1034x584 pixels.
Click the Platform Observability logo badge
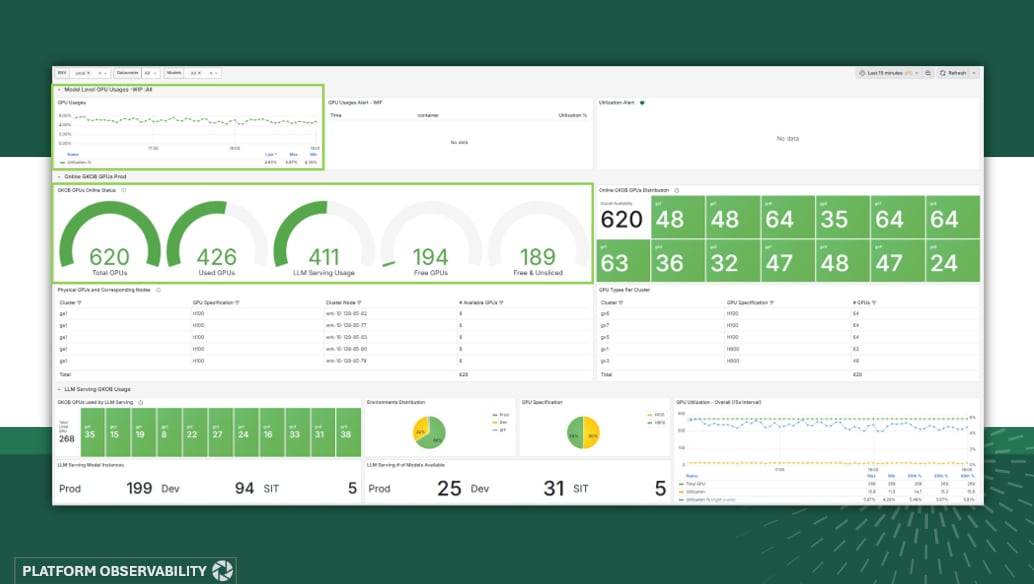click(x=125, y=571)
